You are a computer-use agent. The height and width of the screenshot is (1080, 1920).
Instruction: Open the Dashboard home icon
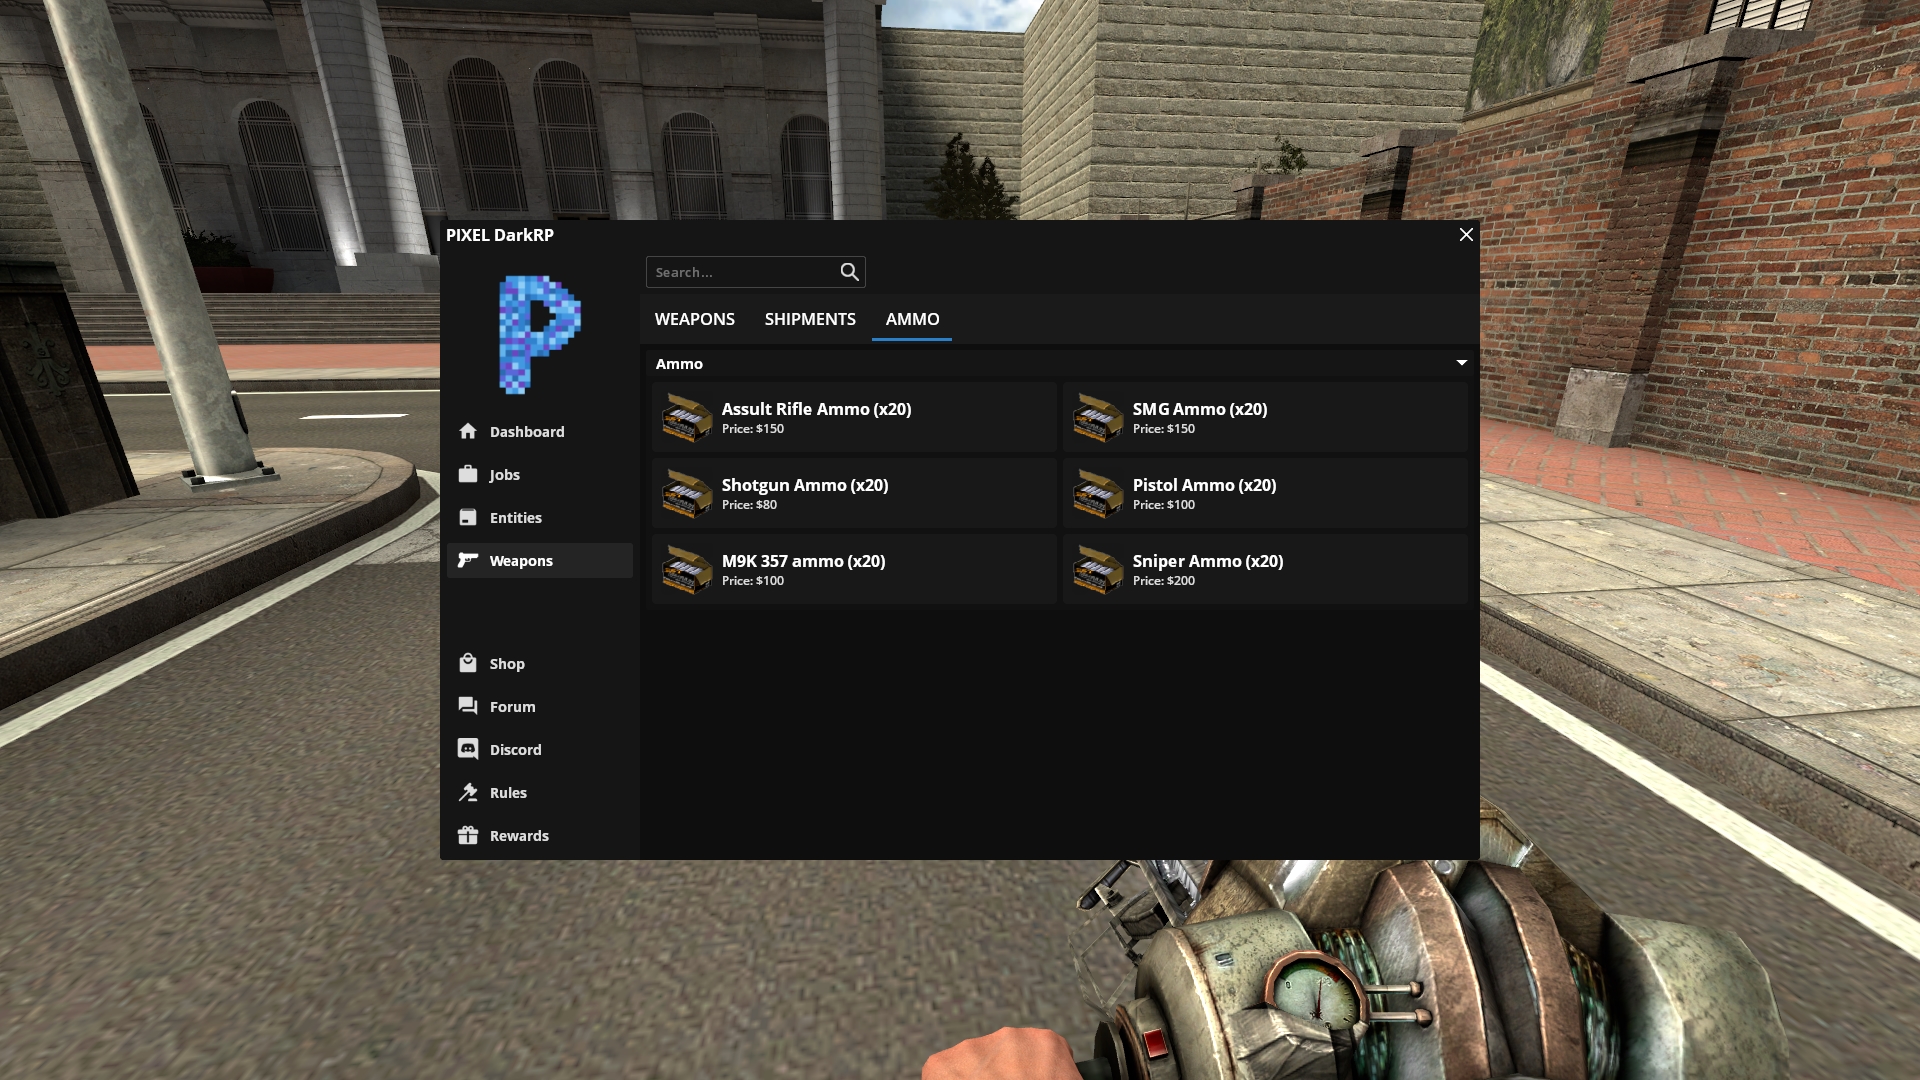click(468, 431)
